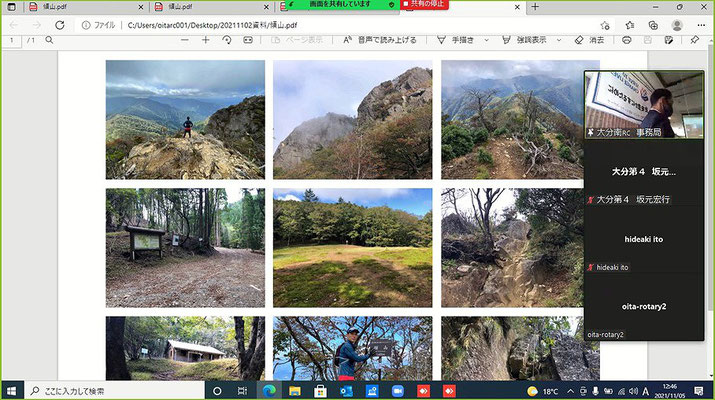This screenshot has width=715, height=400.
Task: Open Task View on taskbar
Action: click(243, 391)
